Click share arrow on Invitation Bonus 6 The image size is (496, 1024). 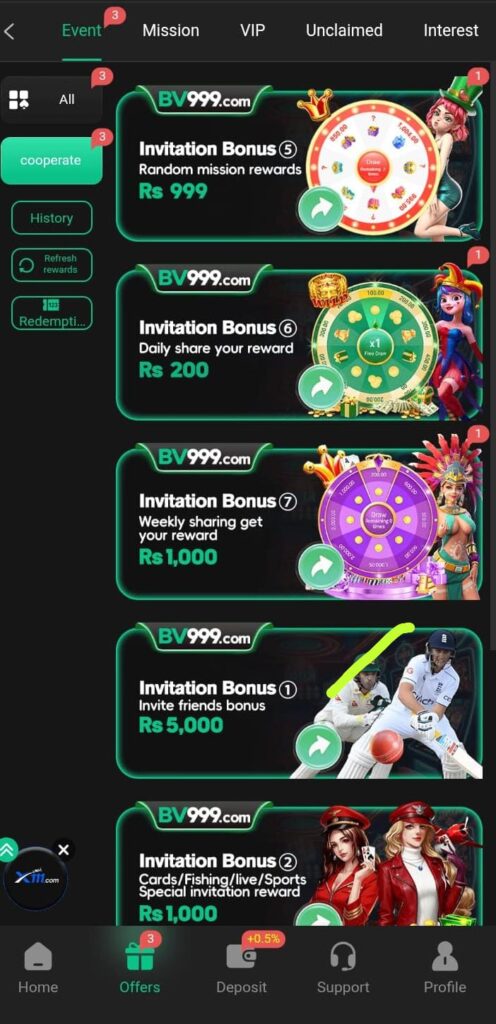coord(320,388)
